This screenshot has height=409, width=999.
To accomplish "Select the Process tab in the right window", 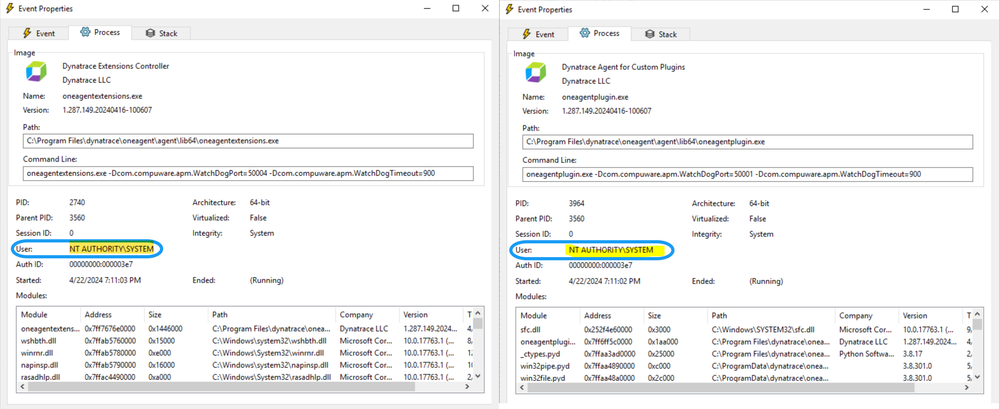I will (x=598, y=34).
